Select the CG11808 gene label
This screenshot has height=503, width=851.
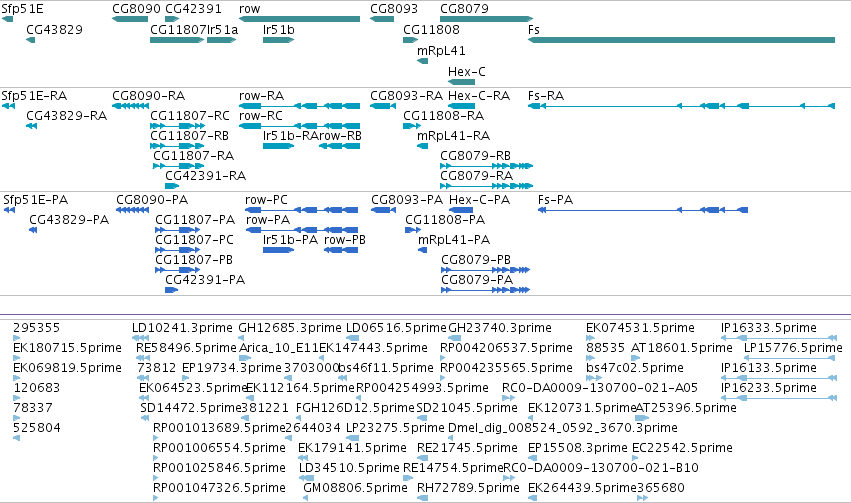pos(431,30)
